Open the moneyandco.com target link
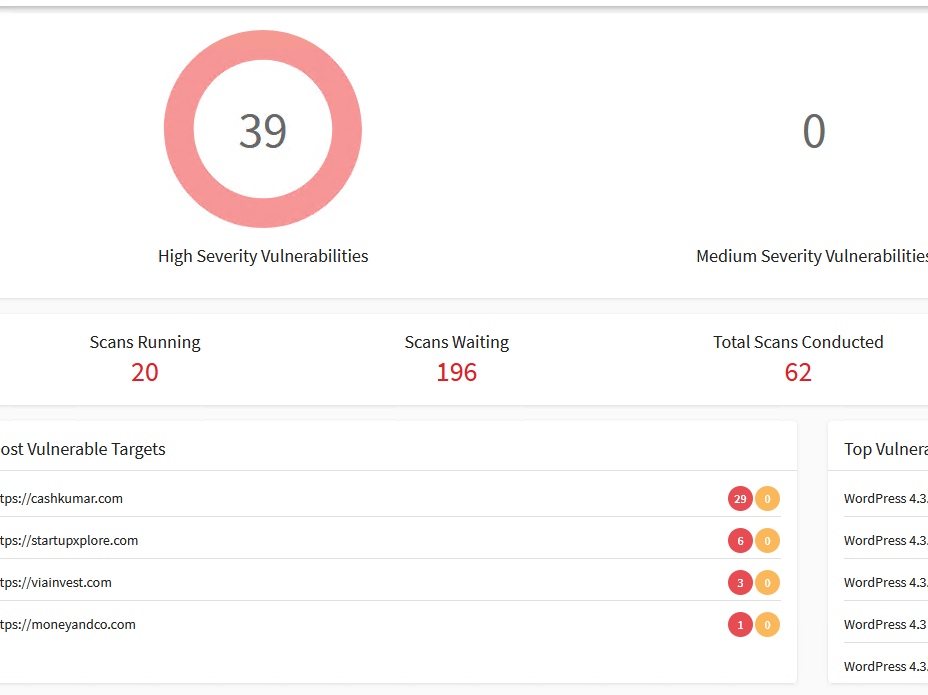Image resolution: width=928 pixels, height=695 pixels. [68, 625]
